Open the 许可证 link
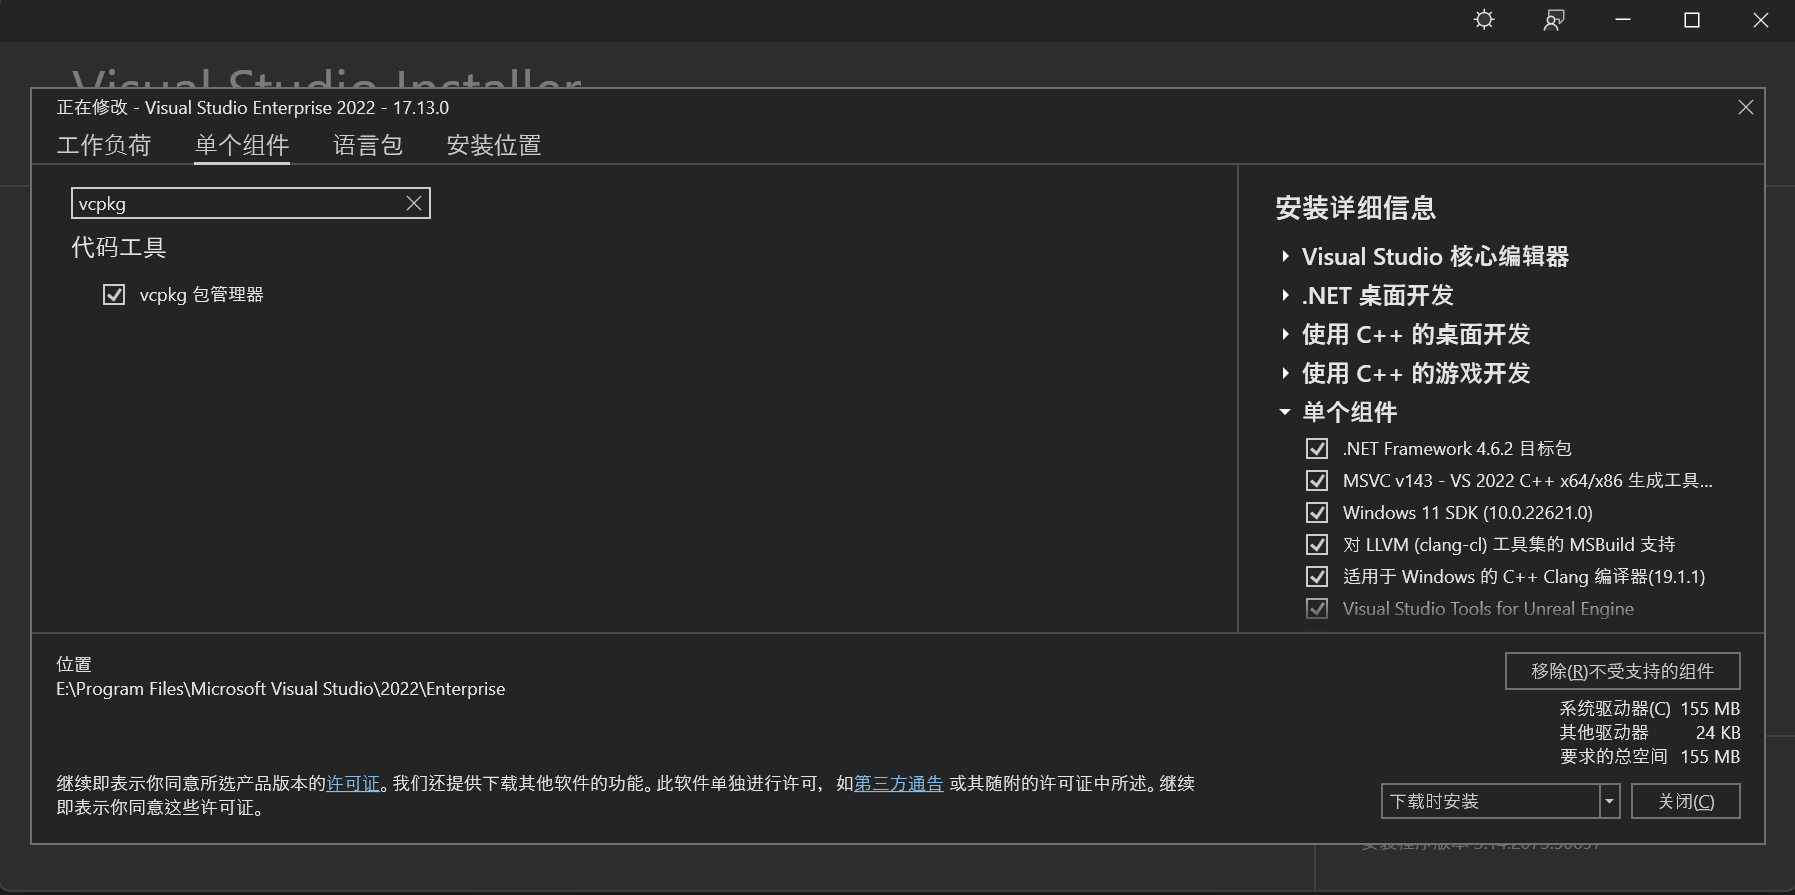This screenshot has width=1795, height=895. coord(354,783)
